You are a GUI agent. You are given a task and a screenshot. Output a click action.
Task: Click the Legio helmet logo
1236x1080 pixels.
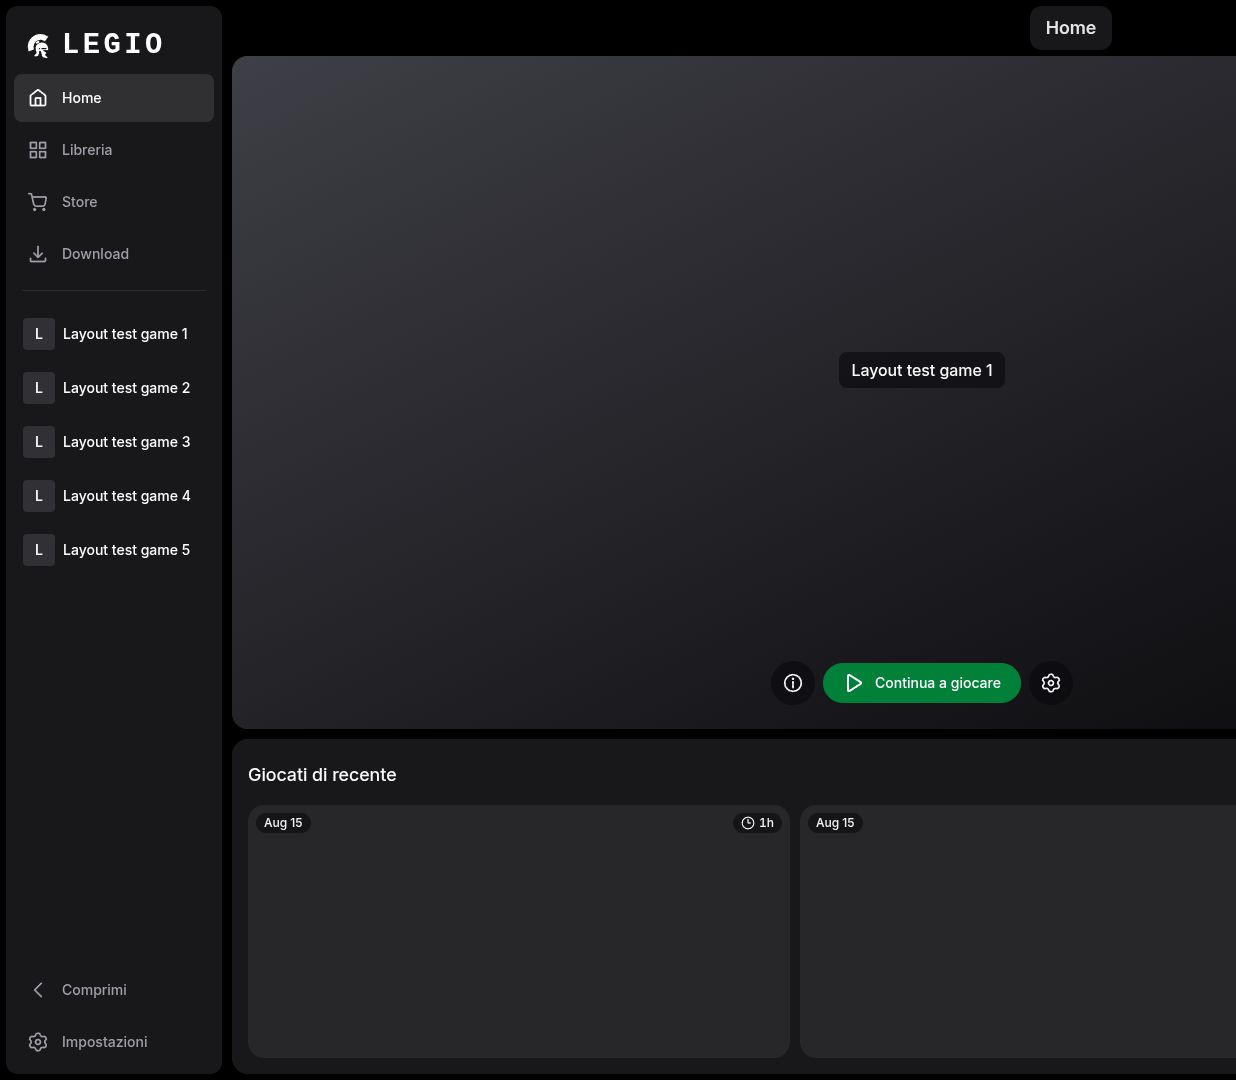tap(39, 44)
